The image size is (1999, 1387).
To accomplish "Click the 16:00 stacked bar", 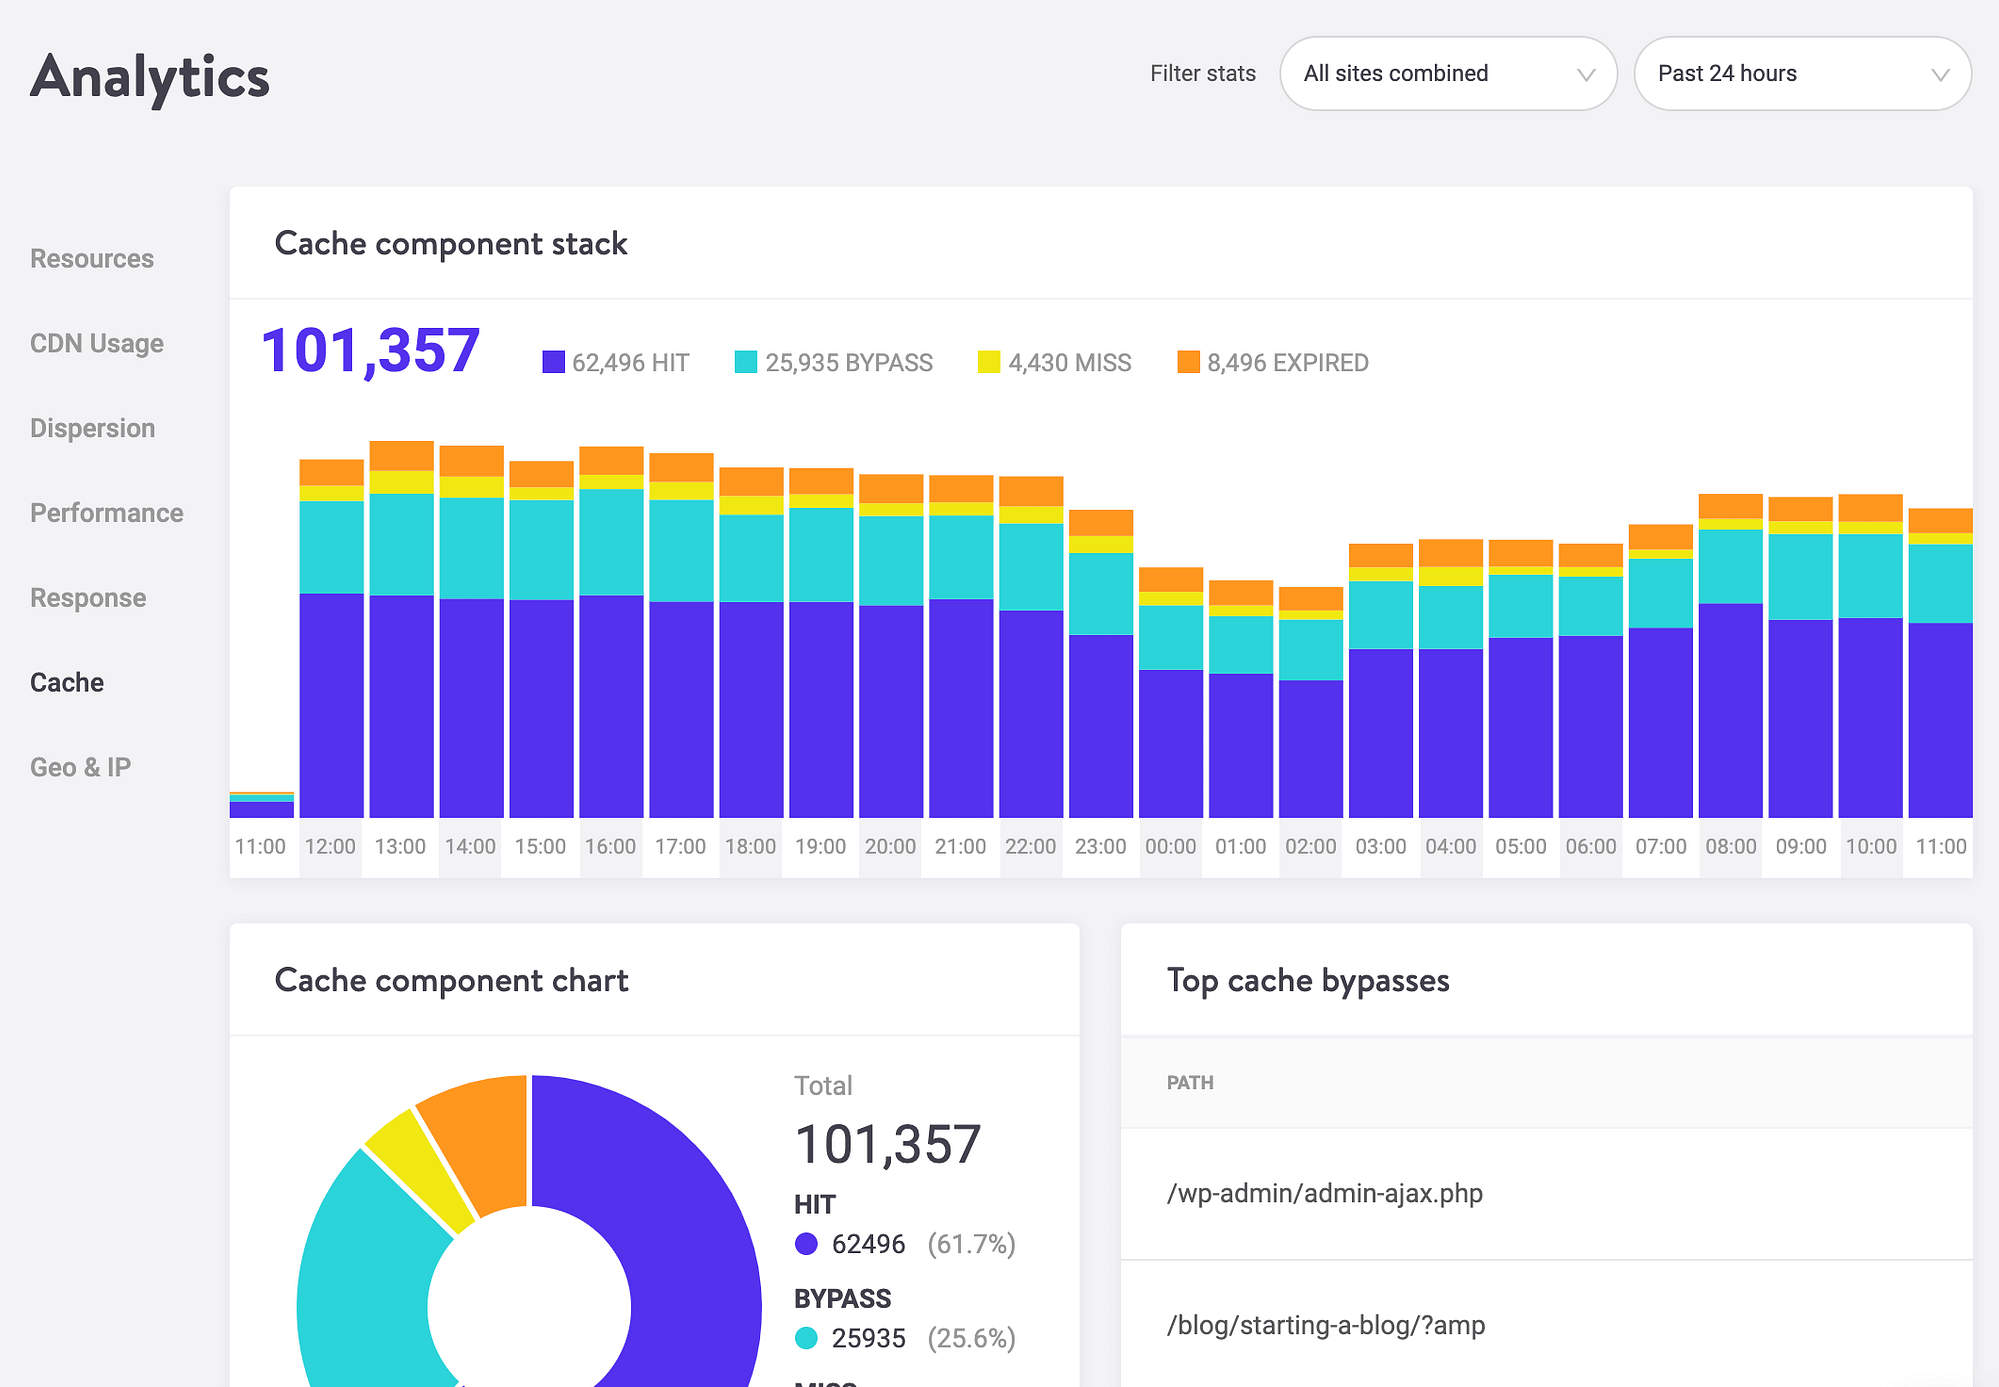I will point(612,632).
